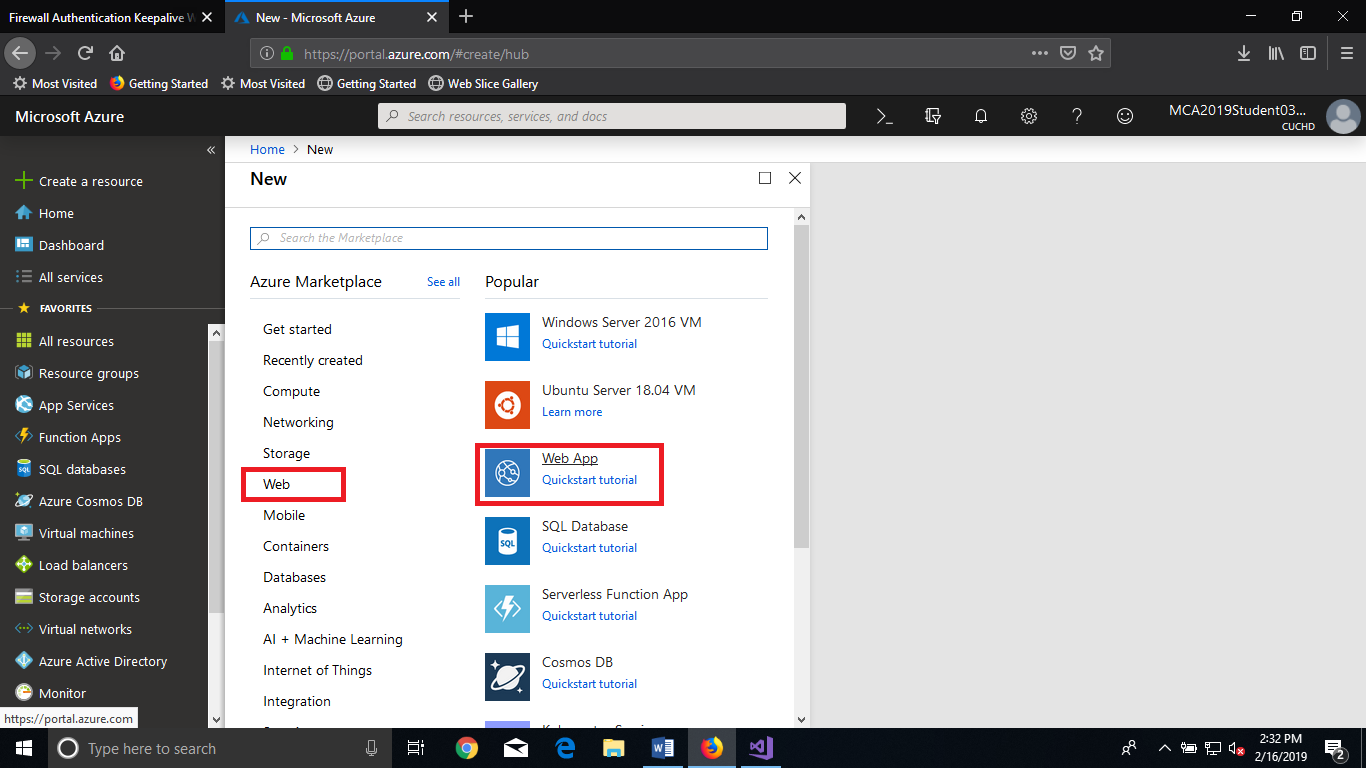The height and width of the screenshot is (768, 1366).
Task: Select AI + Machine Learning category
Action: click(x=333, y=639)
